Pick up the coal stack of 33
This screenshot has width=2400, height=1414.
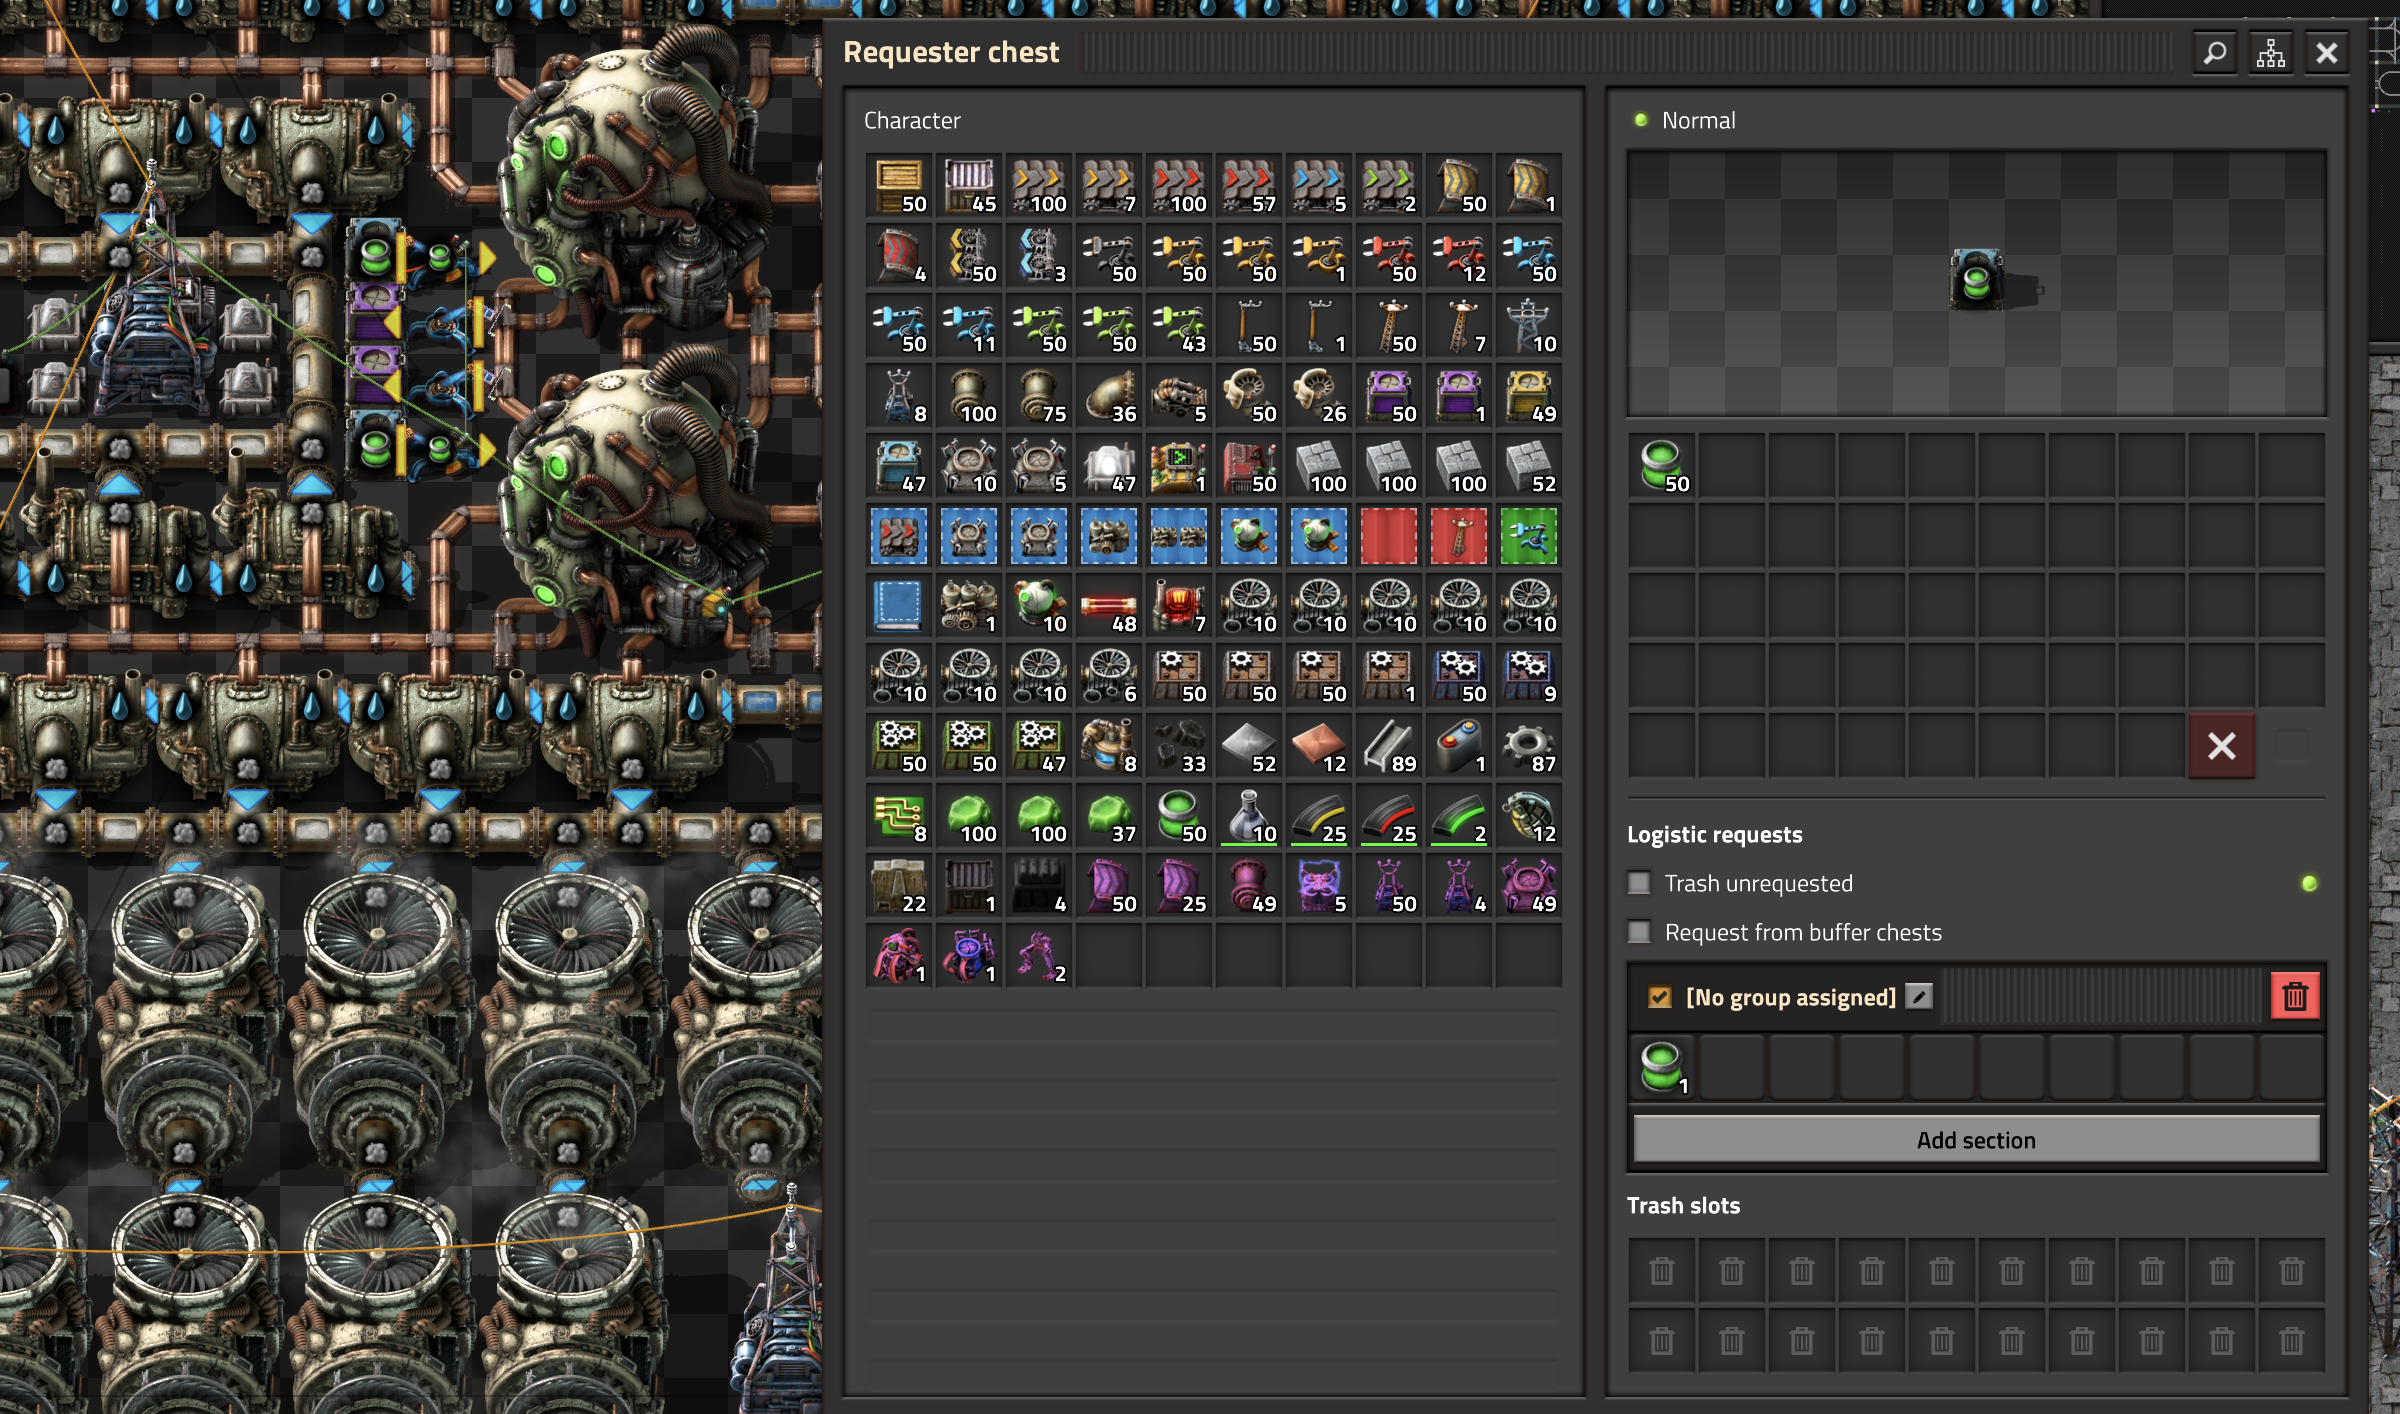[x=1179, y=746]
